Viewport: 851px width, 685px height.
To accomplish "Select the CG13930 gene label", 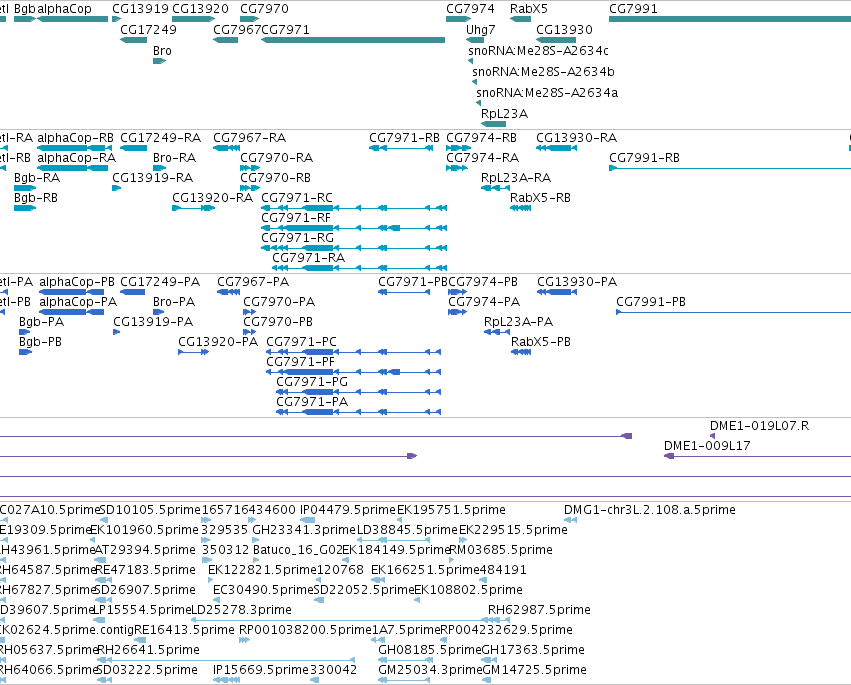I will pos(564,30).
